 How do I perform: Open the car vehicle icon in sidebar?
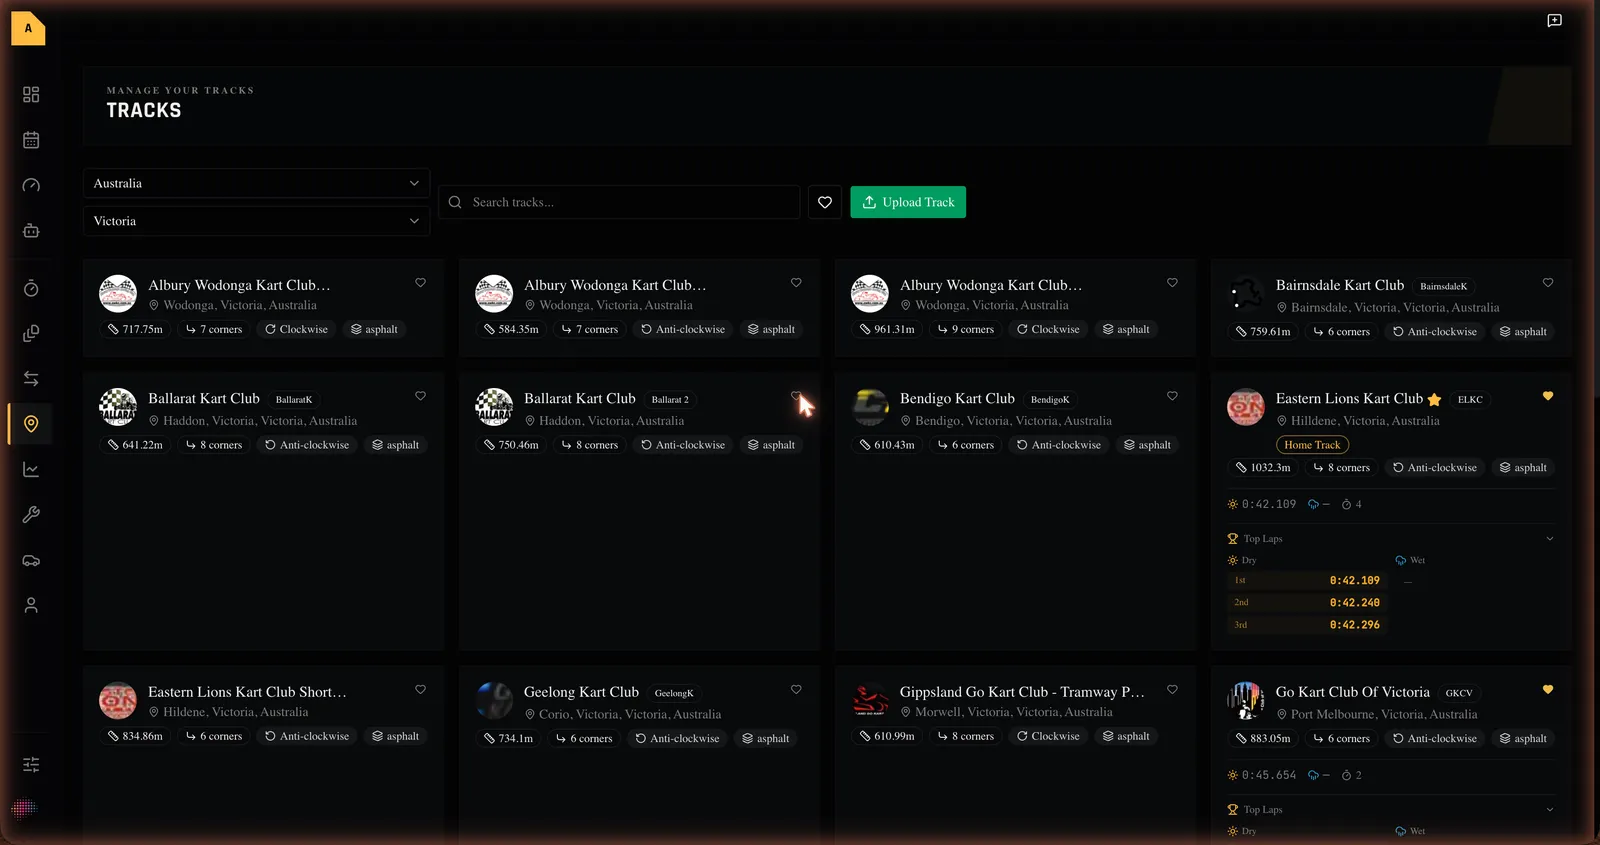(31, 560)
